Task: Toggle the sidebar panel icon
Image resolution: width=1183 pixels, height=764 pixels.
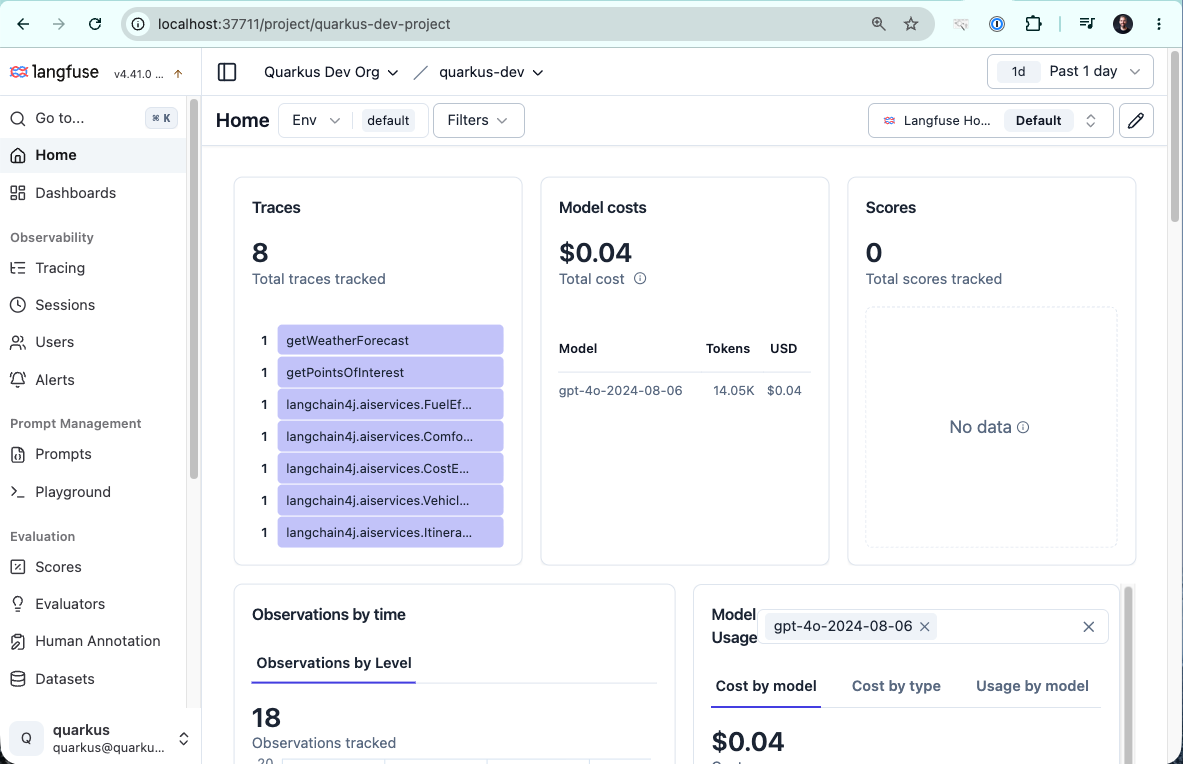Action: (227, 72)
